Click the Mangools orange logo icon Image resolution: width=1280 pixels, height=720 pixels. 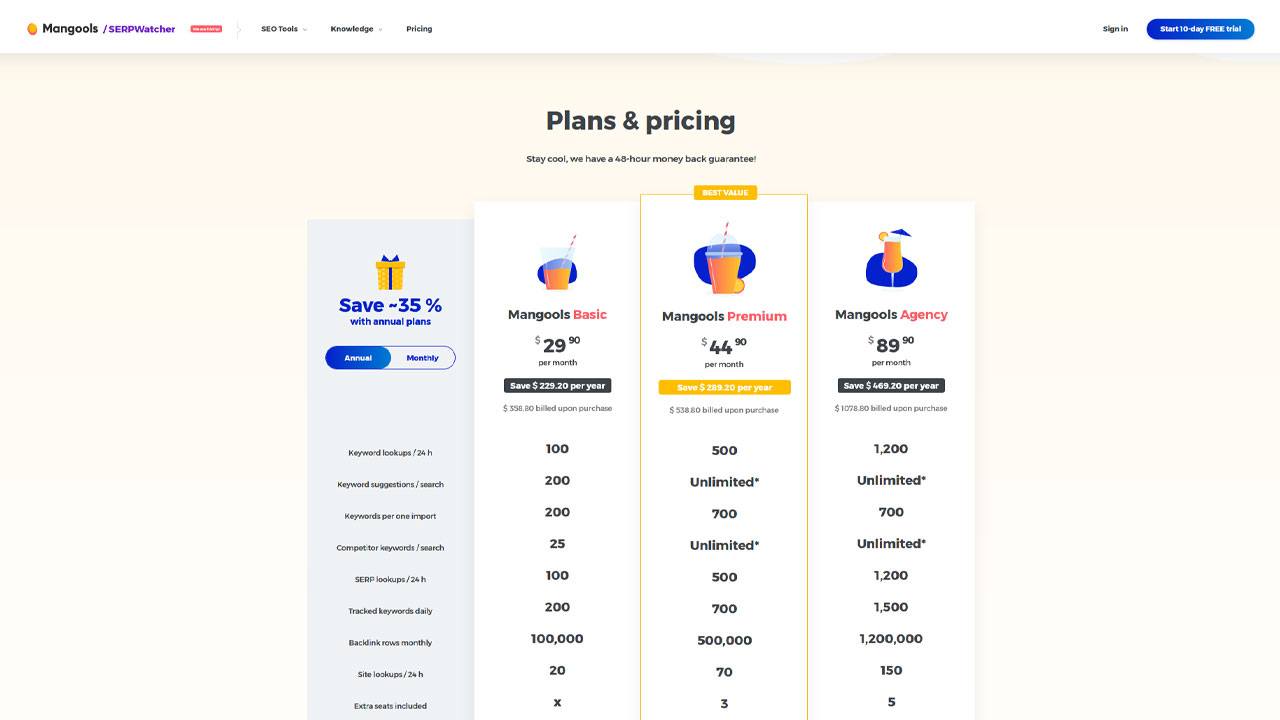(x=32, y=29)
